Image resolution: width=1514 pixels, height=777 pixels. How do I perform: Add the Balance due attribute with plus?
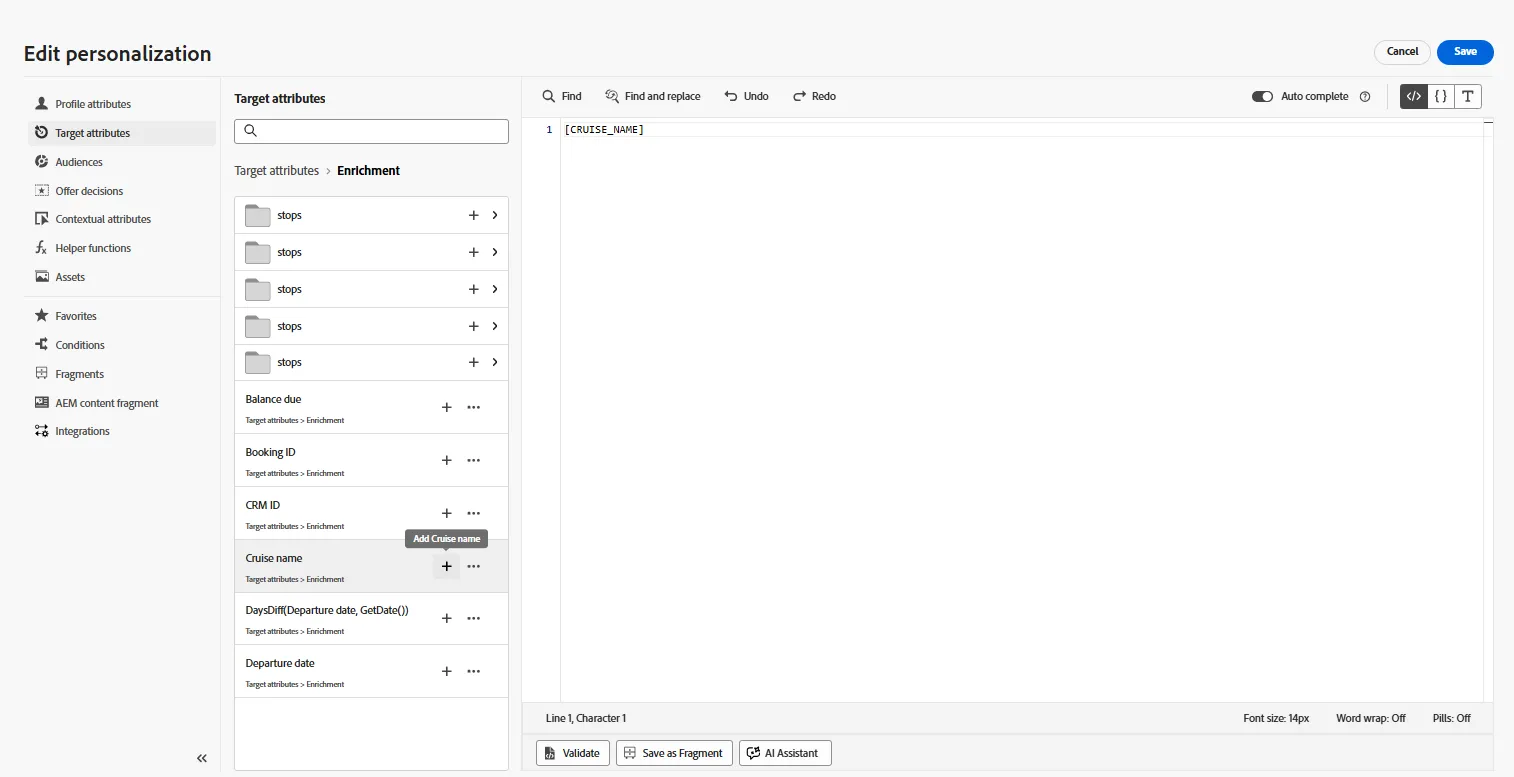(x=447, y=408)
